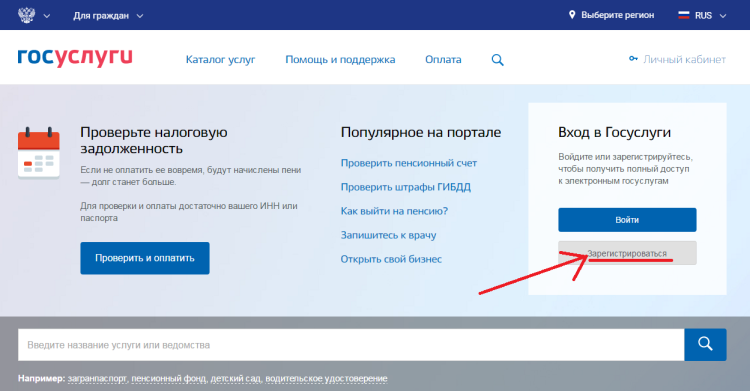Screen dimensions: 750x391
Task: Click the 'Войти' button
Action: point(627,220)
